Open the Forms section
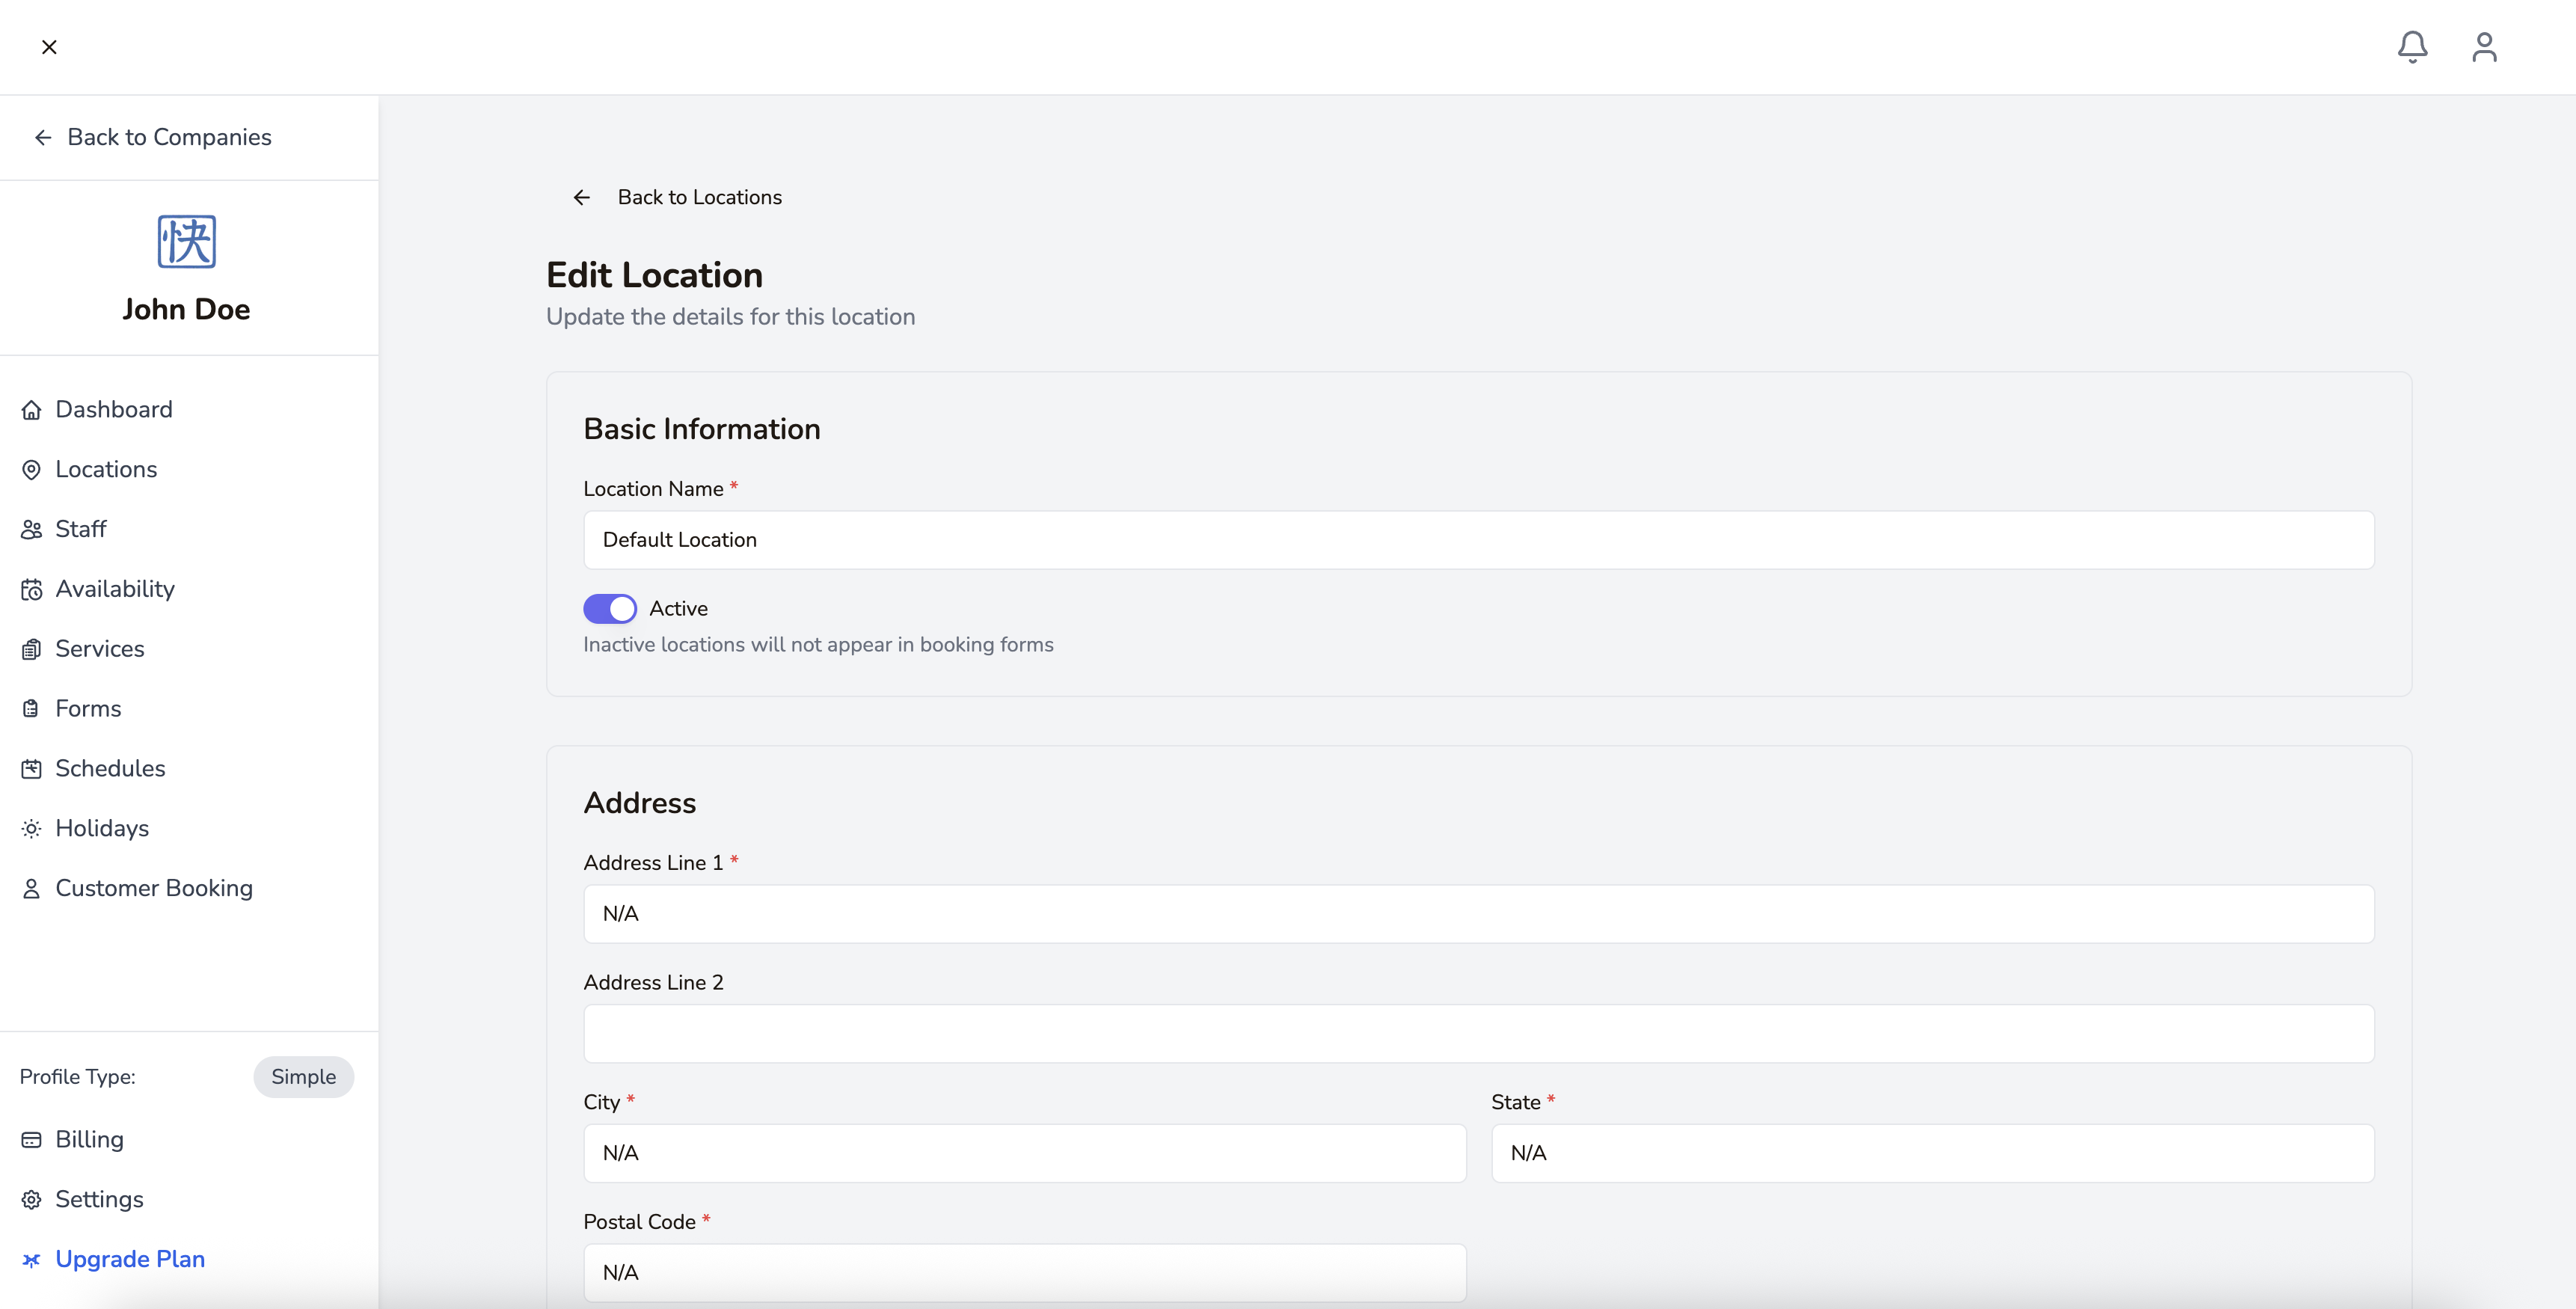2576x1309 pixels. pyautogui.click(x=87, y=708)
